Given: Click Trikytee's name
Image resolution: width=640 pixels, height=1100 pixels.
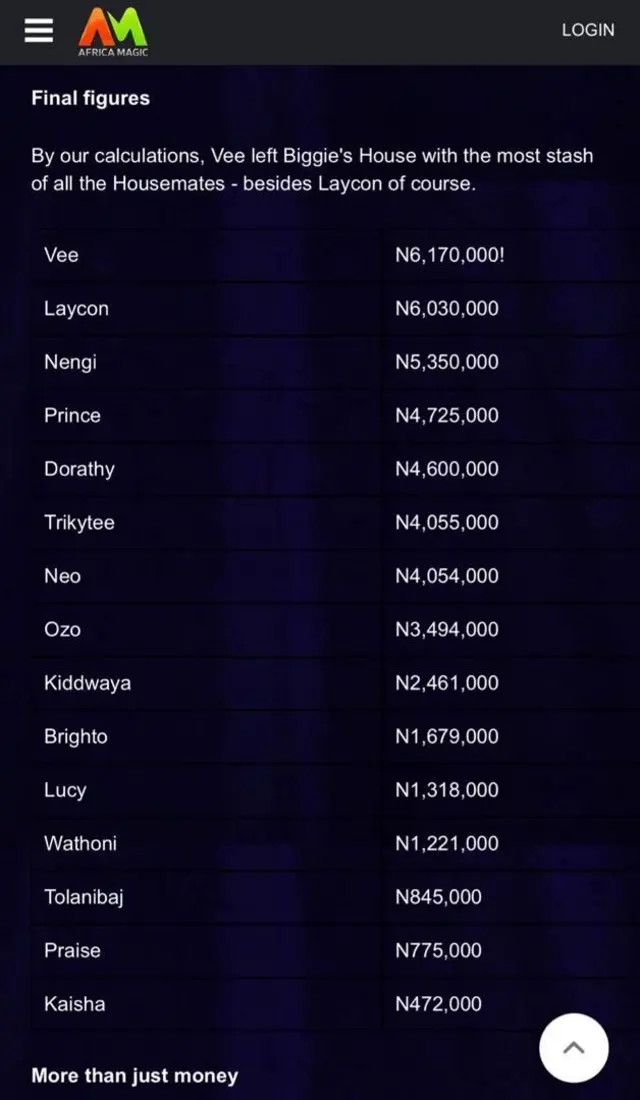Looking at the screenshot, I should click(79, 522).
